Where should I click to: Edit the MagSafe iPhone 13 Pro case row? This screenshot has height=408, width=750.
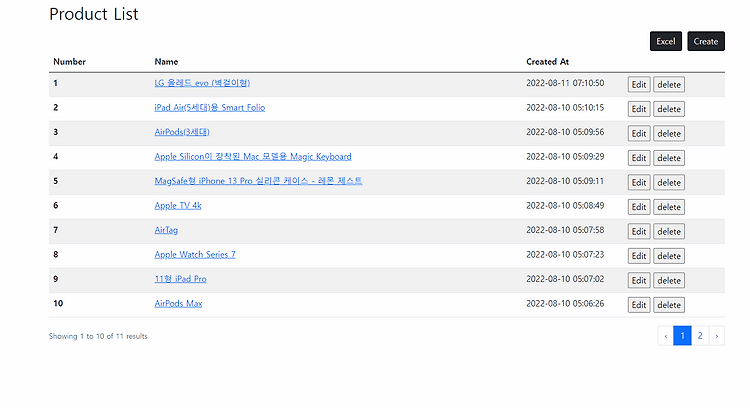[639, 182]
